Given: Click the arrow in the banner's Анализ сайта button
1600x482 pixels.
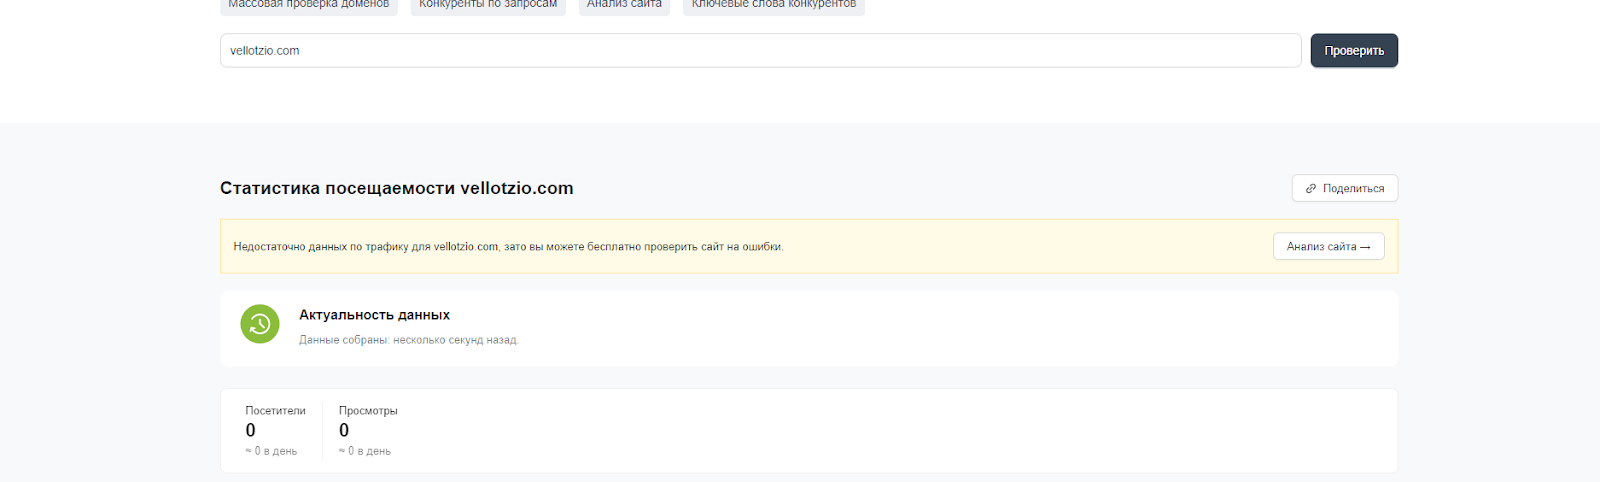Looking at the screenshot, I should (1365, 247).
